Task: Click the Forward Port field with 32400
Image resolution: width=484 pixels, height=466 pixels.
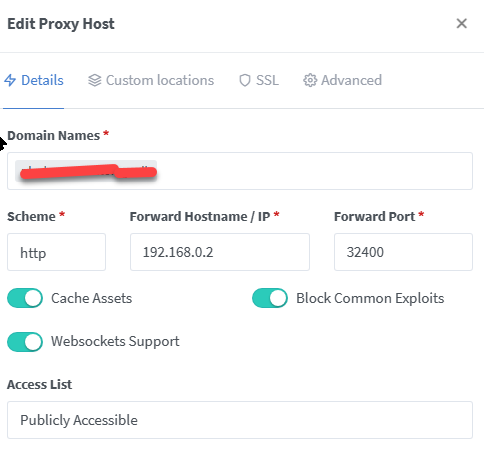Action: click(403, 252)
